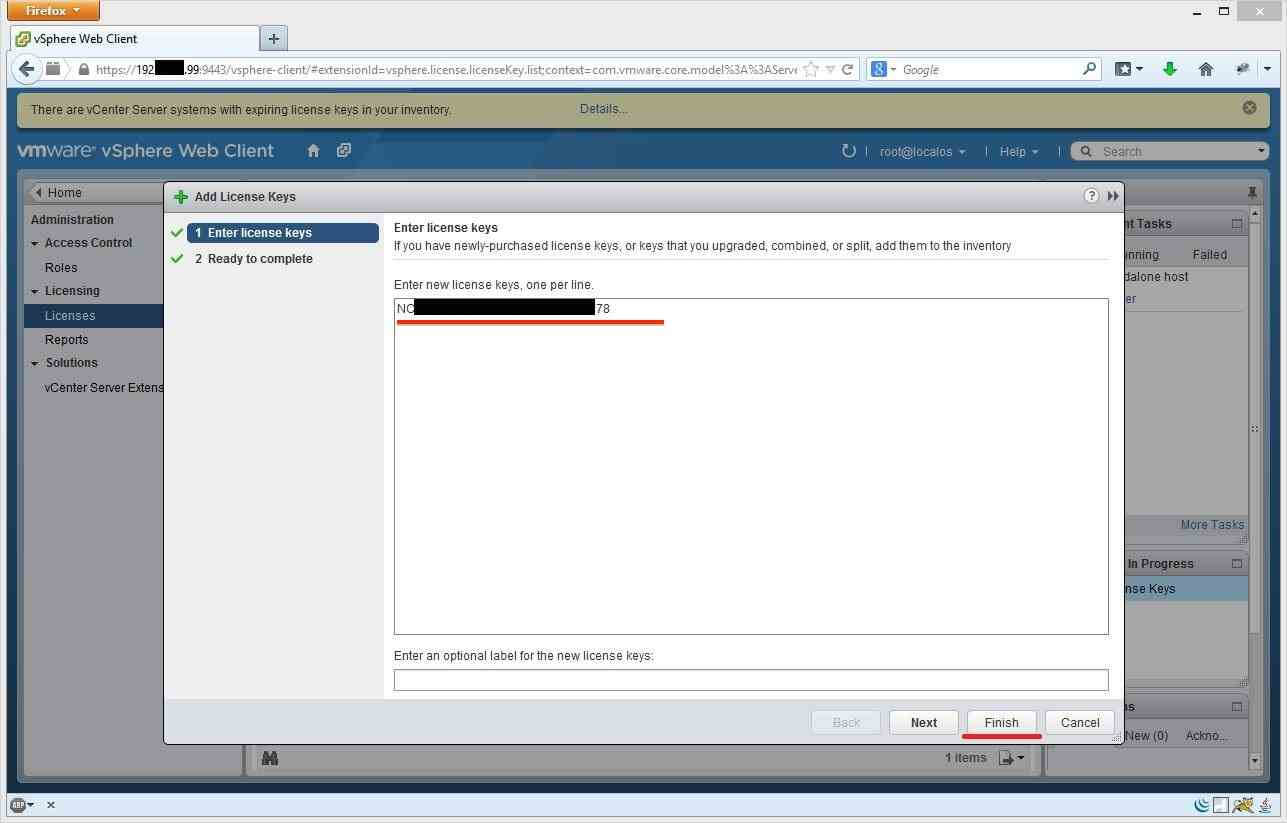Viewport: 1287px width, 823px height.
Task: Open Reports under Licensing
Action: (x=66, y=339)
